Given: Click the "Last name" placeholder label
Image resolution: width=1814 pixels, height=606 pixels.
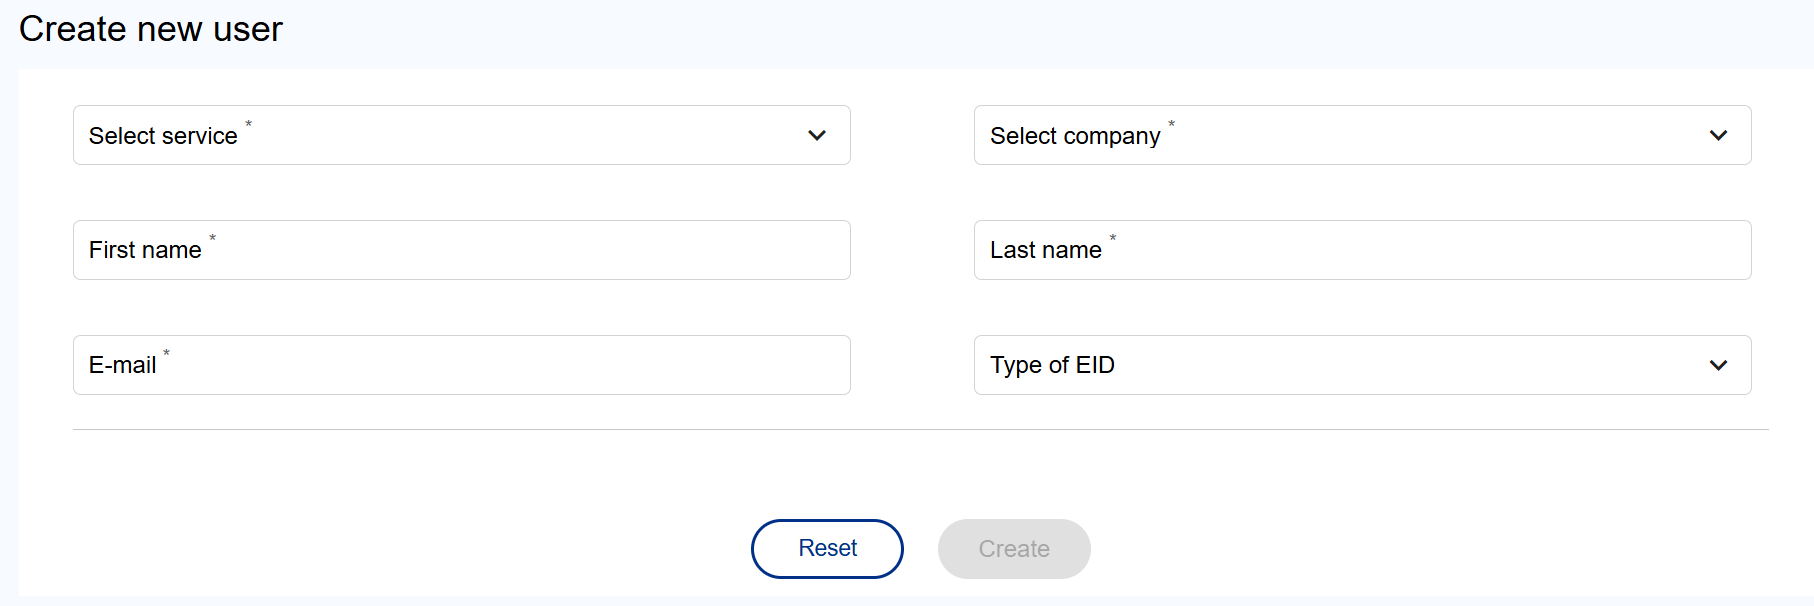Looking at the screenshot, I should point(1045,250).
